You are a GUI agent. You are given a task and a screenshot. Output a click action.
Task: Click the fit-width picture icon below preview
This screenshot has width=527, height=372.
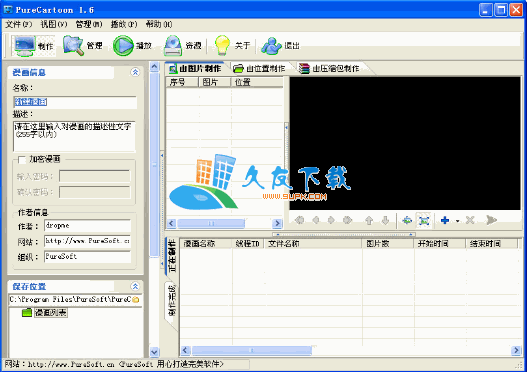click(x=407, y=220)
